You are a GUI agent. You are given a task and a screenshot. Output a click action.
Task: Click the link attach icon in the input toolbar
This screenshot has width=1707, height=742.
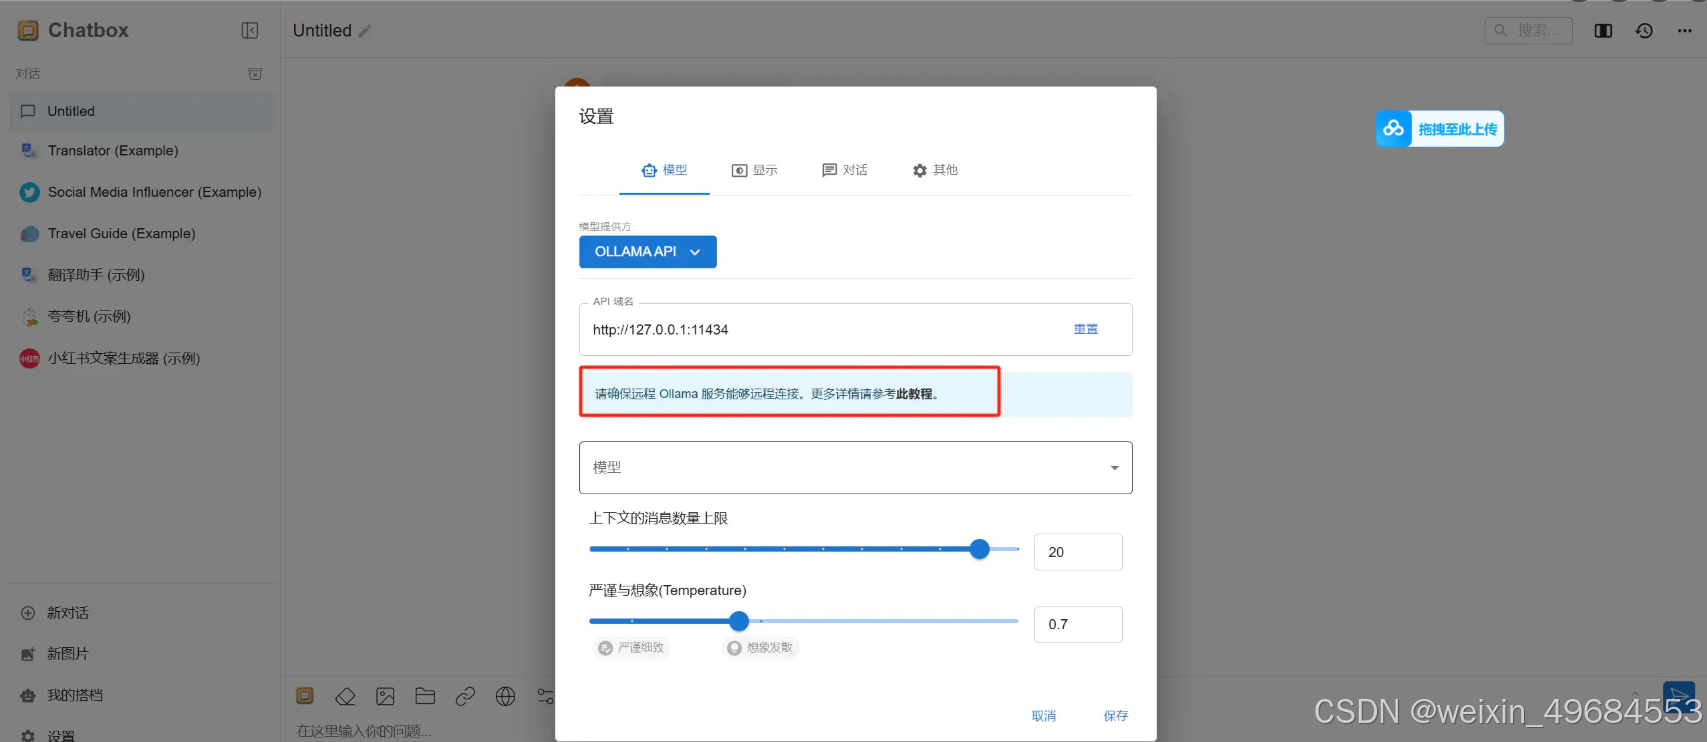[465, 696]
